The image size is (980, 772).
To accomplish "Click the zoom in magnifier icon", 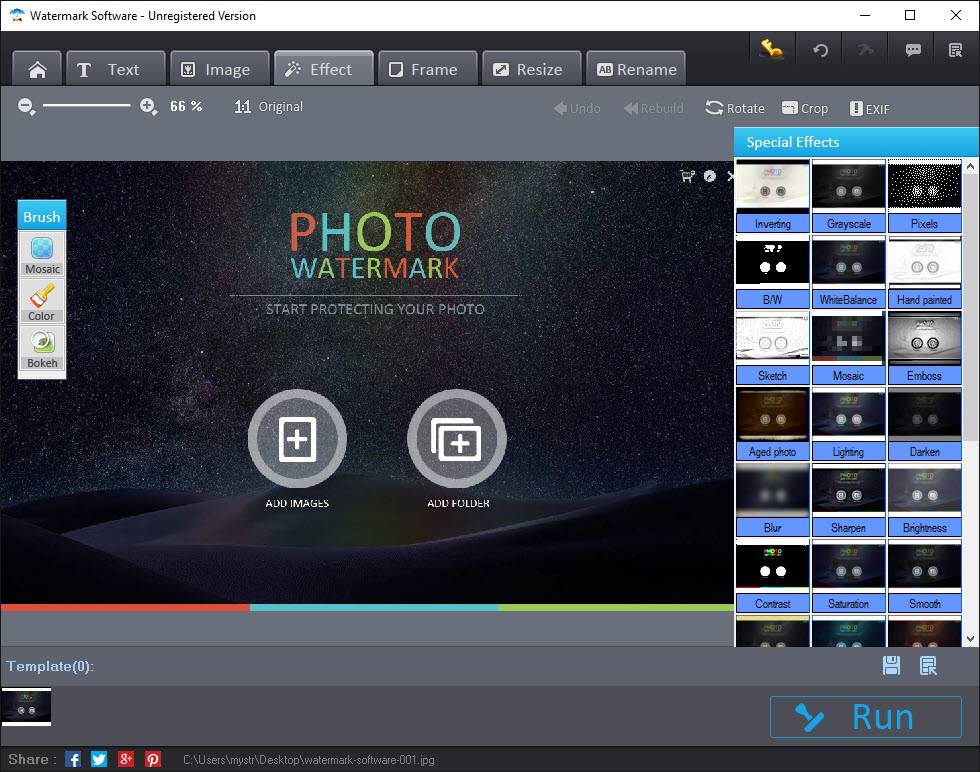I will tap(148, 106).
